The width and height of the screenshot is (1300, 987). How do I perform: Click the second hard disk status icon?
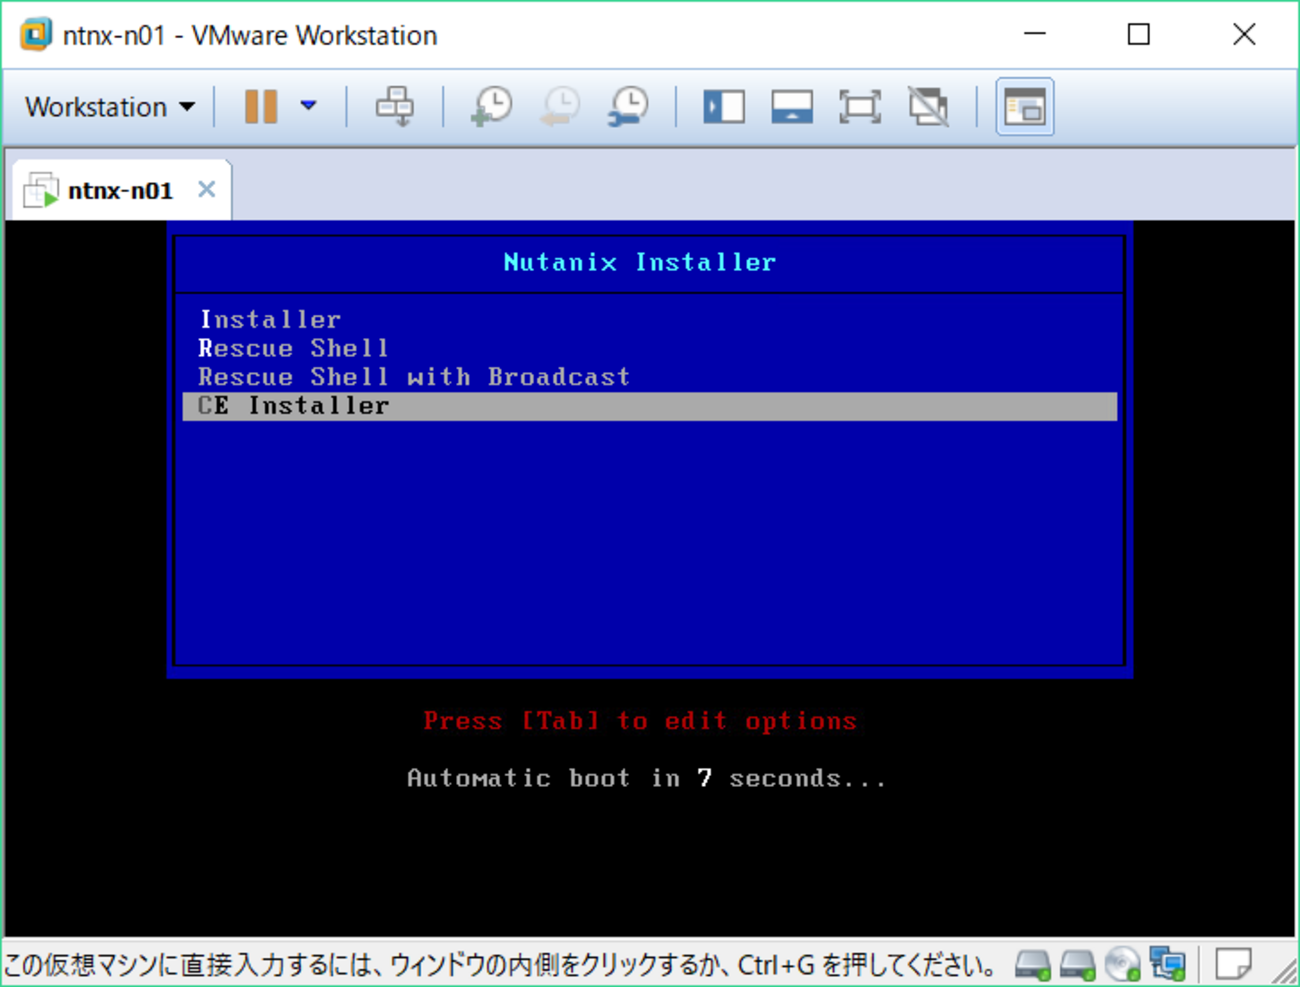tap(1078, 965)
